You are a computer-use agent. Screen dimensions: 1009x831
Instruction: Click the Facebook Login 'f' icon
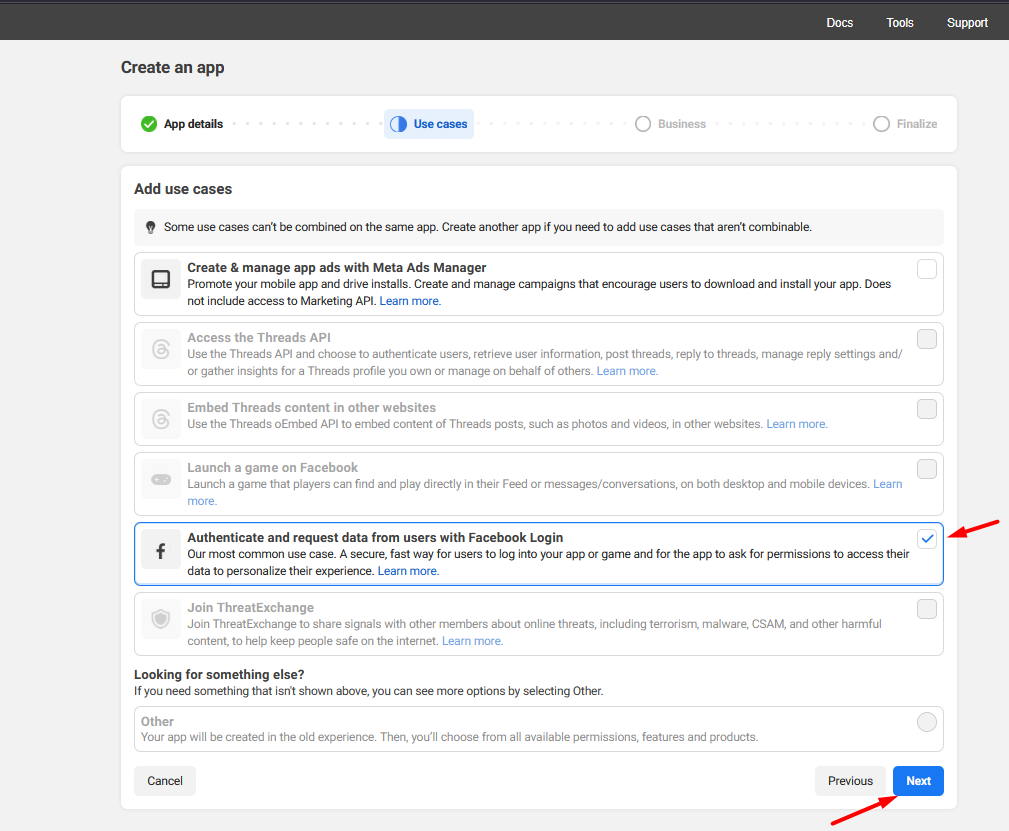click(x=161, y=550)
